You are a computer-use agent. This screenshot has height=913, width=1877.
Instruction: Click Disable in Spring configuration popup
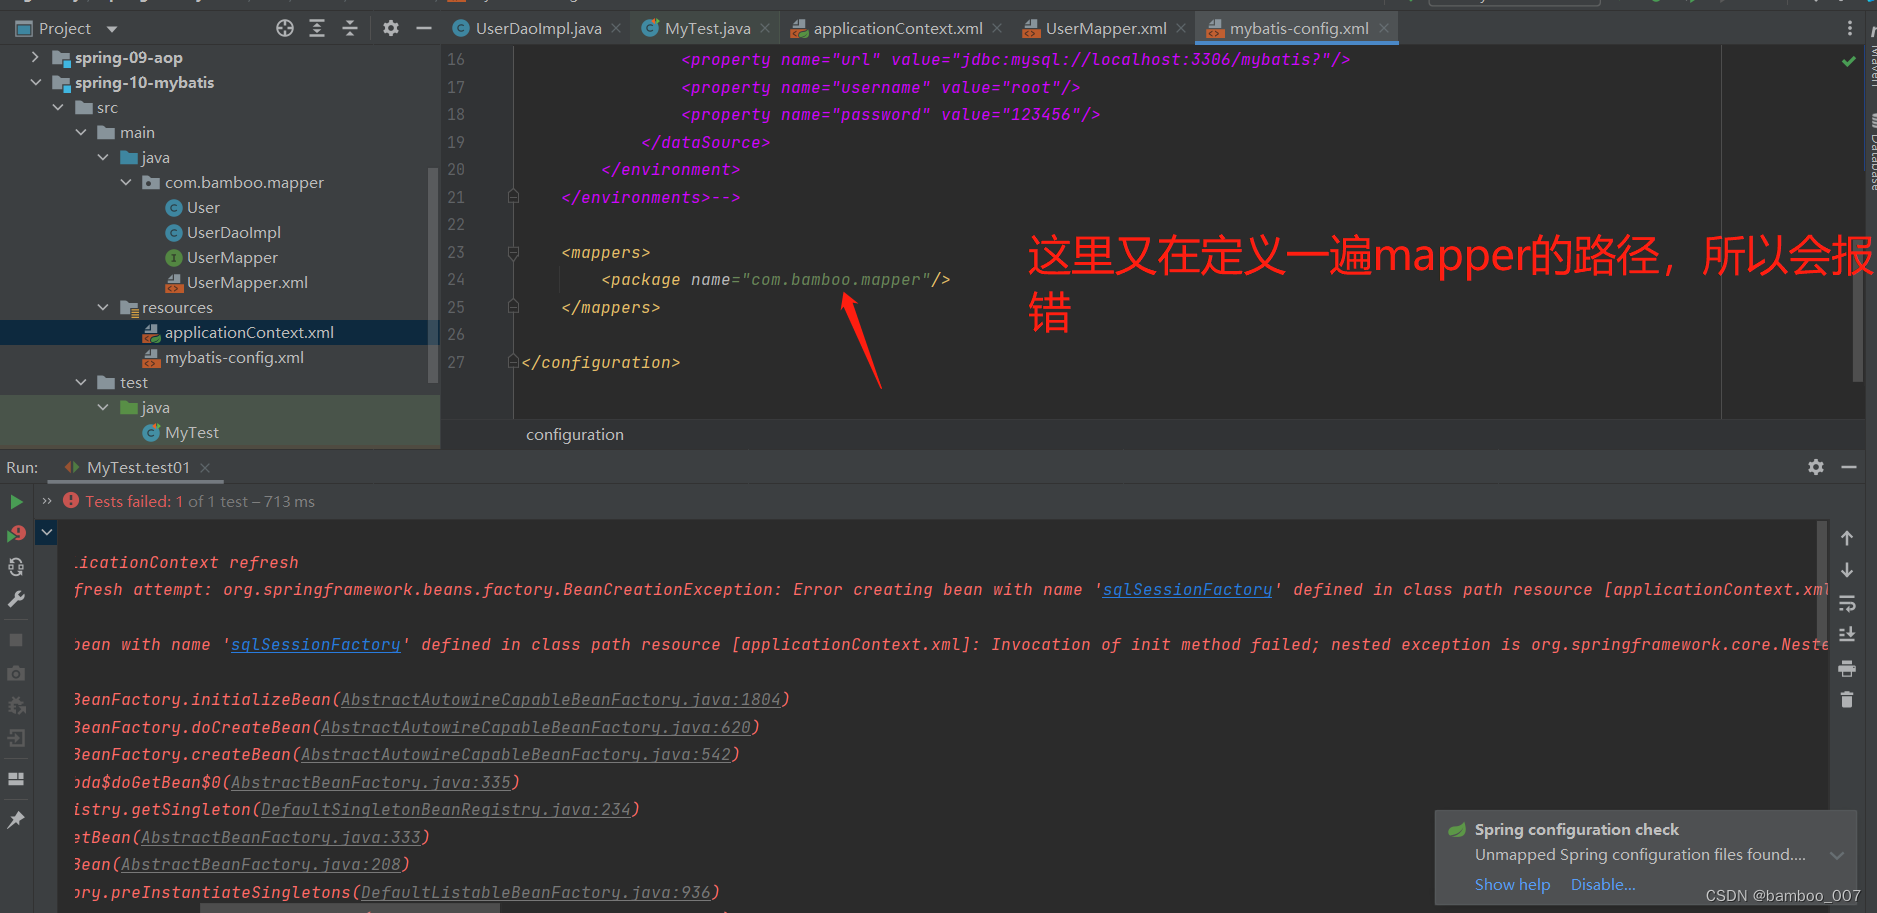click(1602, 884)
